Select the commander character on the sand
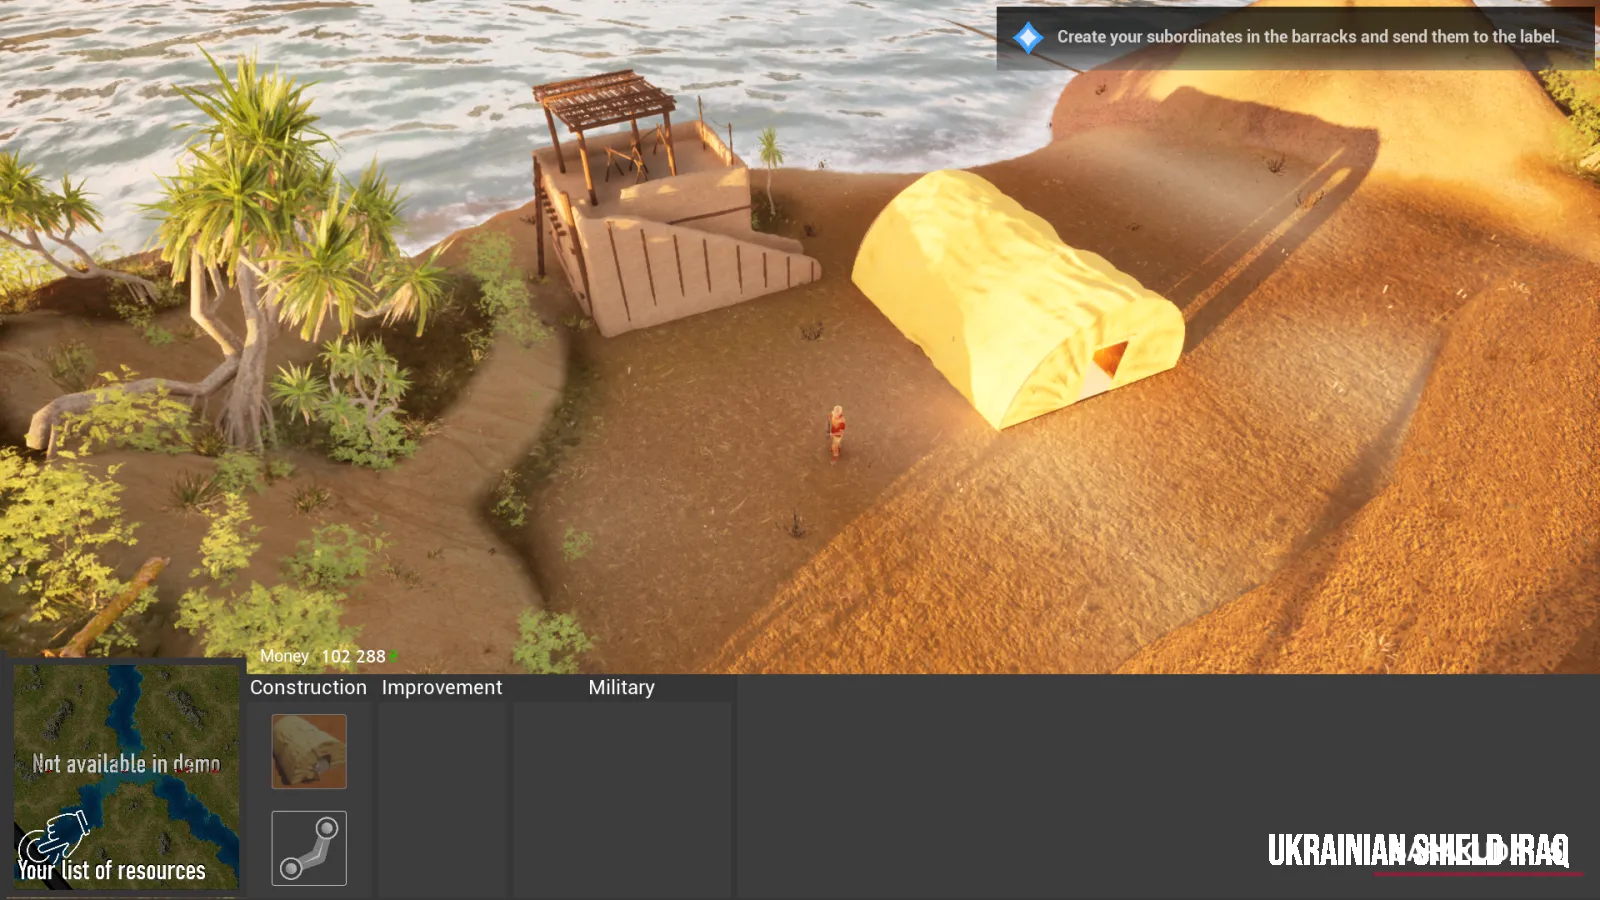Screen dimensions: 1600x900 837,432
